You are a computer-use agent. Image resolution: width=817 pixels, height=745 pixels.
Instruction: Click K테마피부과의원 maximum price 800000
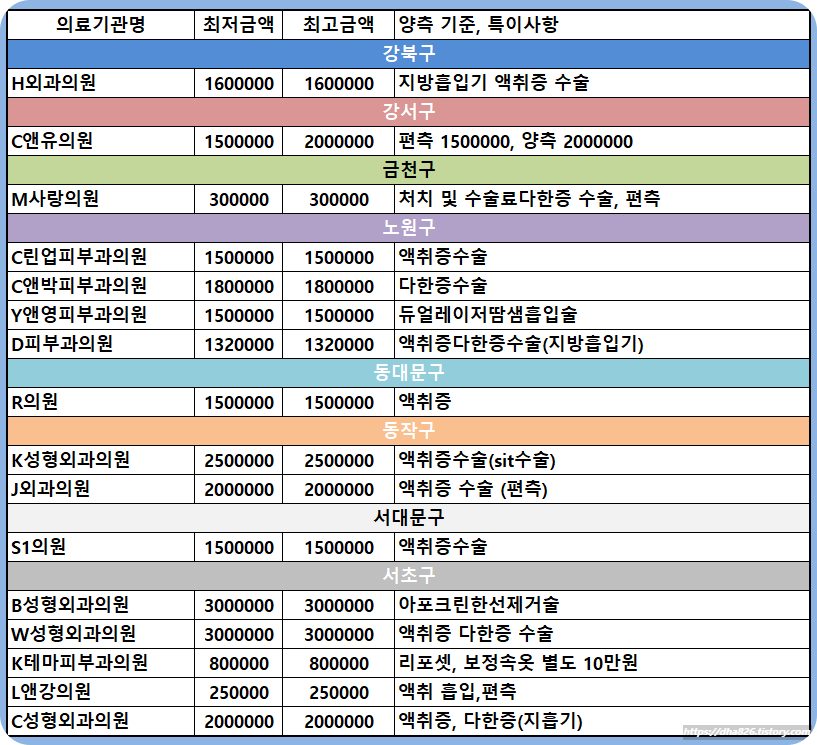click(x=339, y=664)
